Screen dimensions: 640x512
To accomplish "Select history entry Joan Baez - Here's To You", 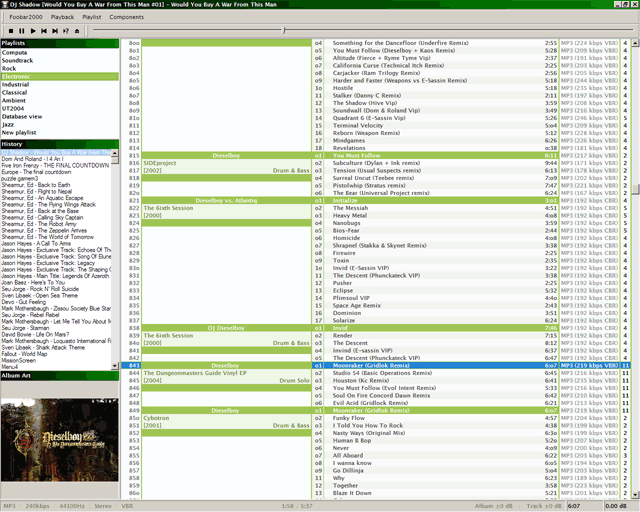I will (56, 283).
